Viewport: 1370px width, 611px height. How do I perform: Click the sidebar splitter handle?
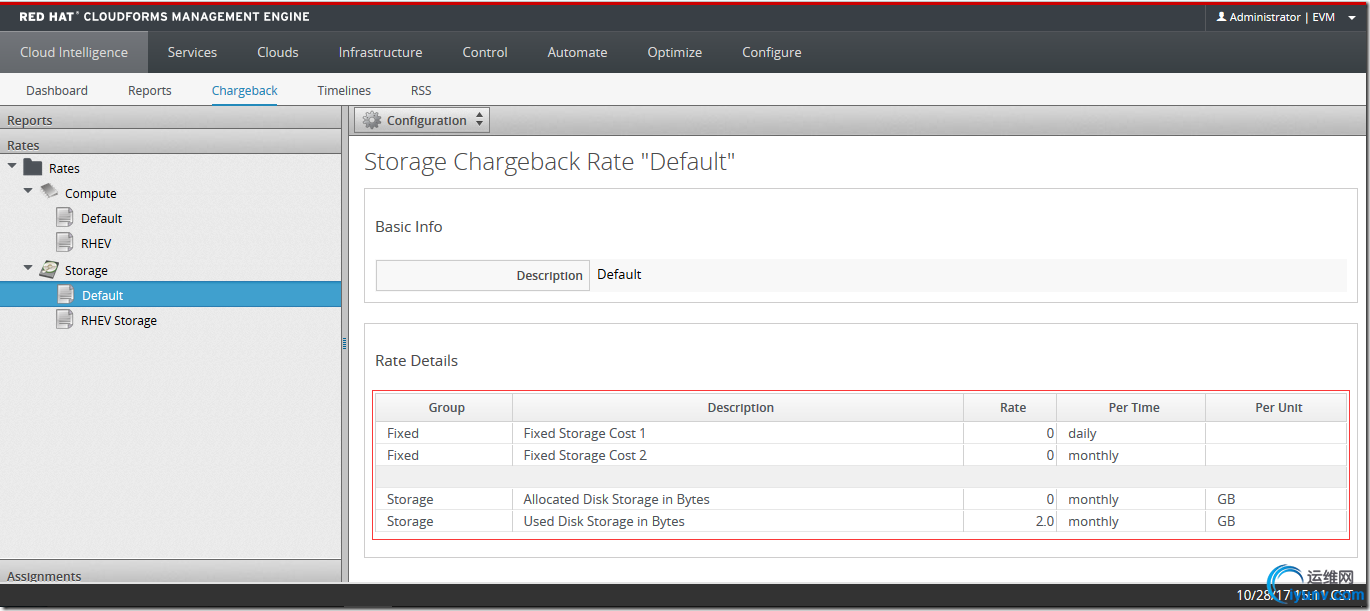pyautogui.click(x=344, y=343)
